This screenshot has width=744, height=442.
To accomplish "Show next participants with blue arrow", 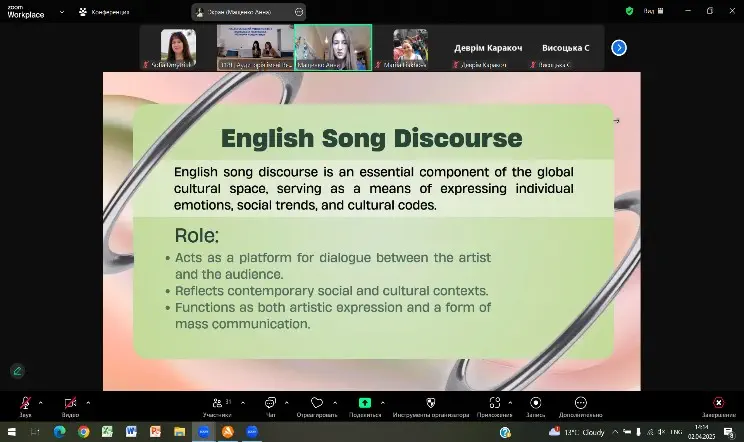I will tap(619, 47).
